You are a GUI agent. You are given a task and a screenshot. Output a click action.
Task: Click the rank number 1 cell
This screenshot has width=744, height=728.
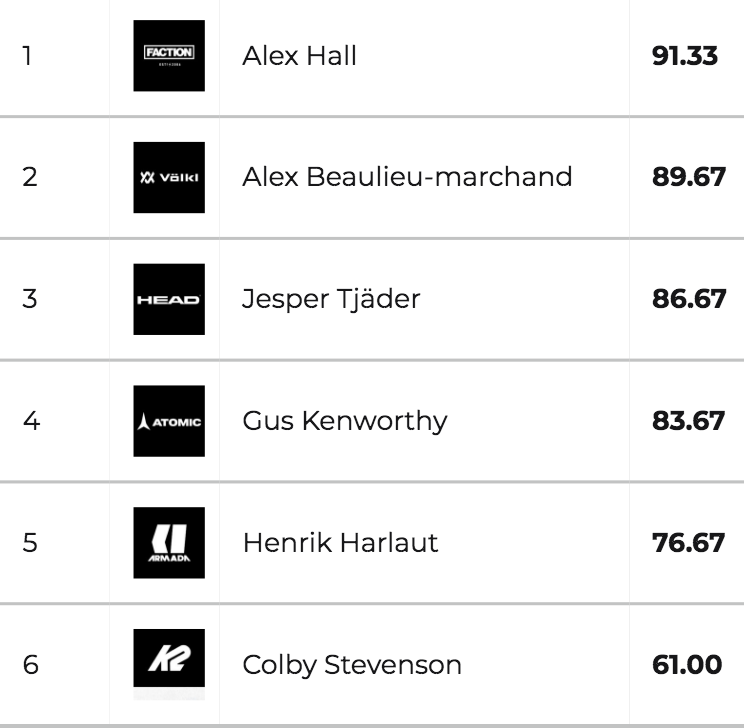coord(28,56)
